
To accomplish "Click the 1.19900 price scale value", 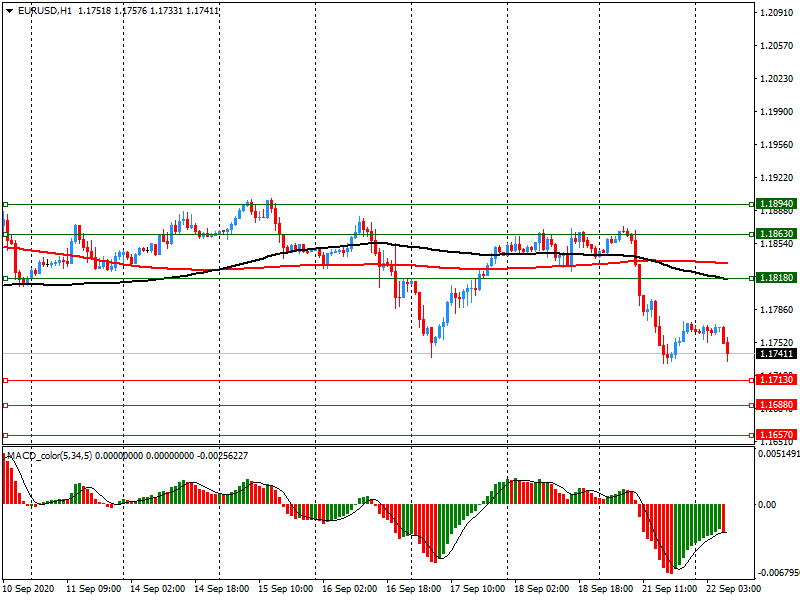I will [777, 112].
